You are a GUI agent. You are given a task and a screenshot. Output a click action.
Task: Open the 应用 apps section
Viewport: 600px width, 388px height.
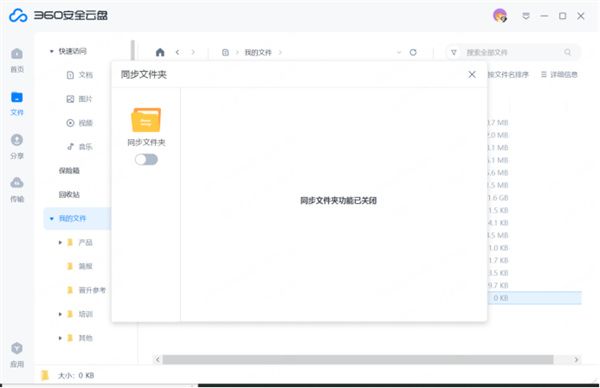pos(17,355)
